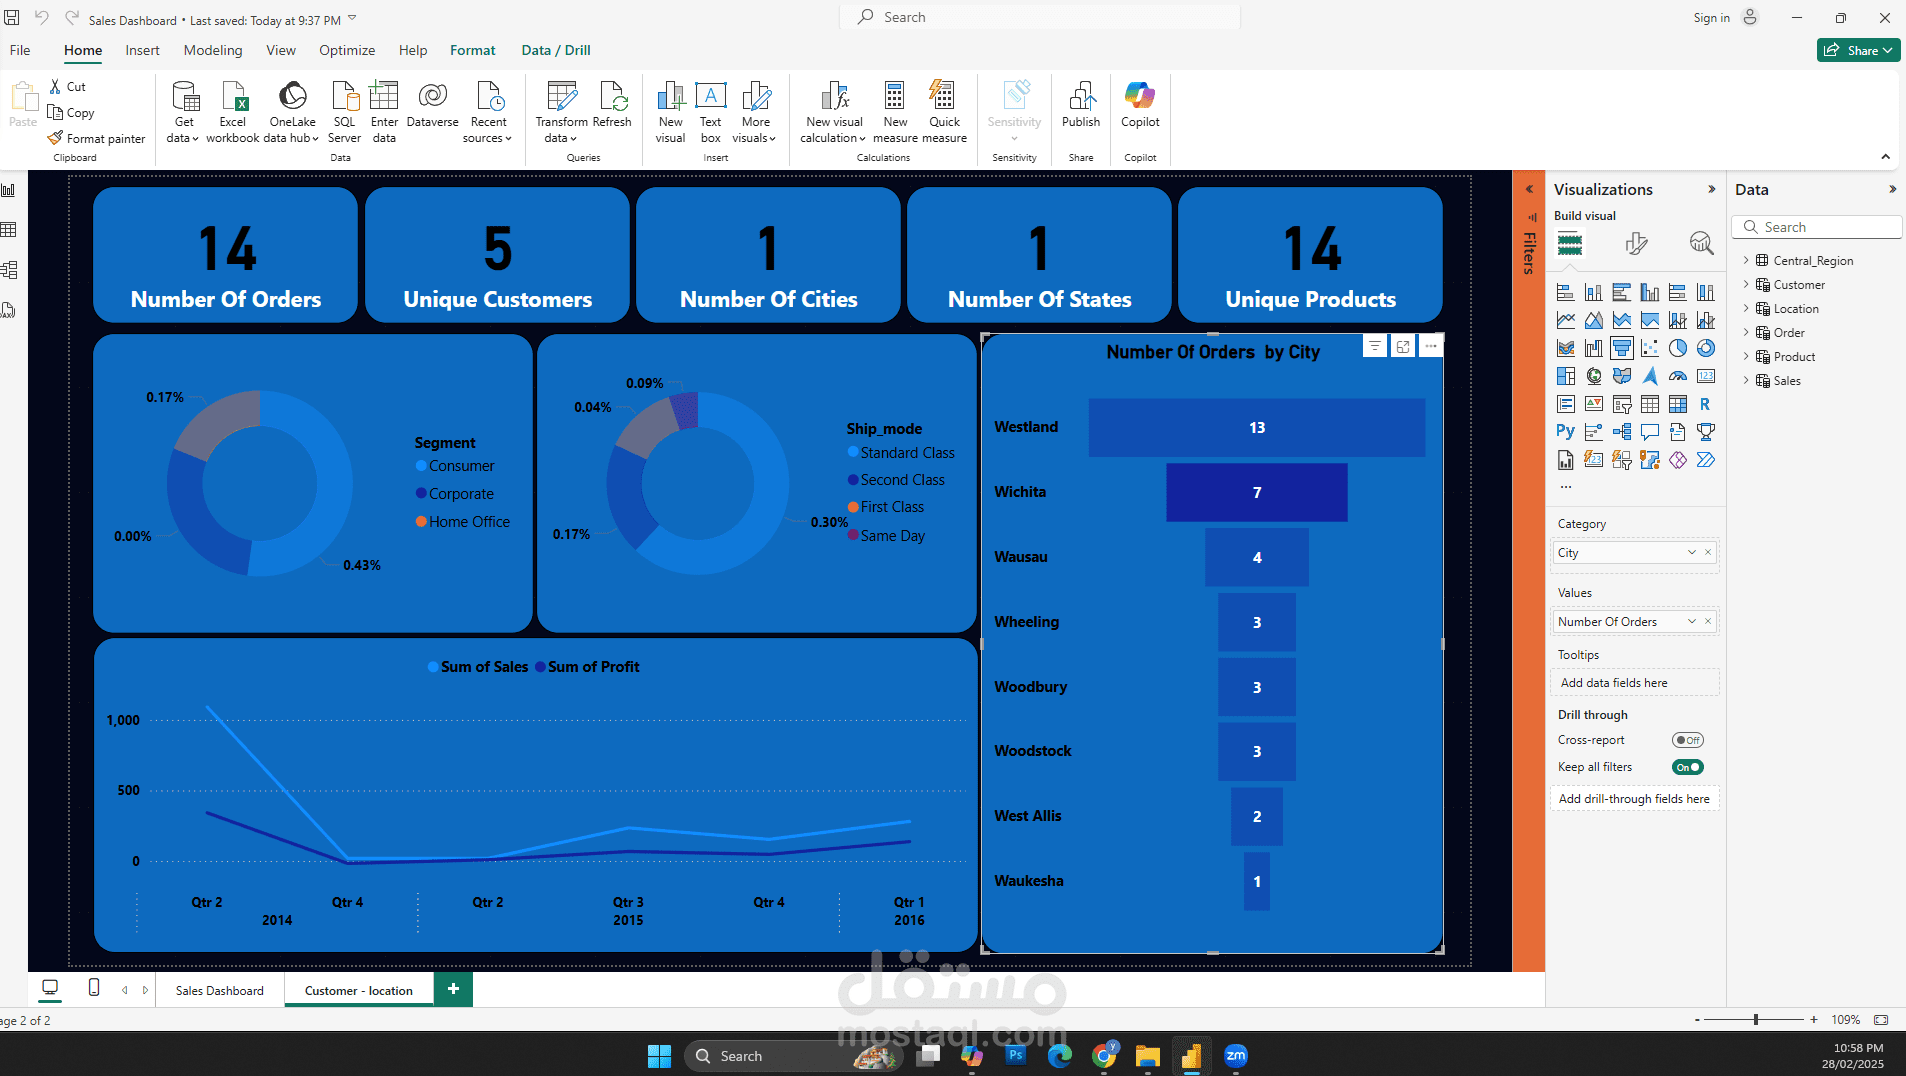
Task: Select the Waterfall chart icon
Action: point(1594,348)
